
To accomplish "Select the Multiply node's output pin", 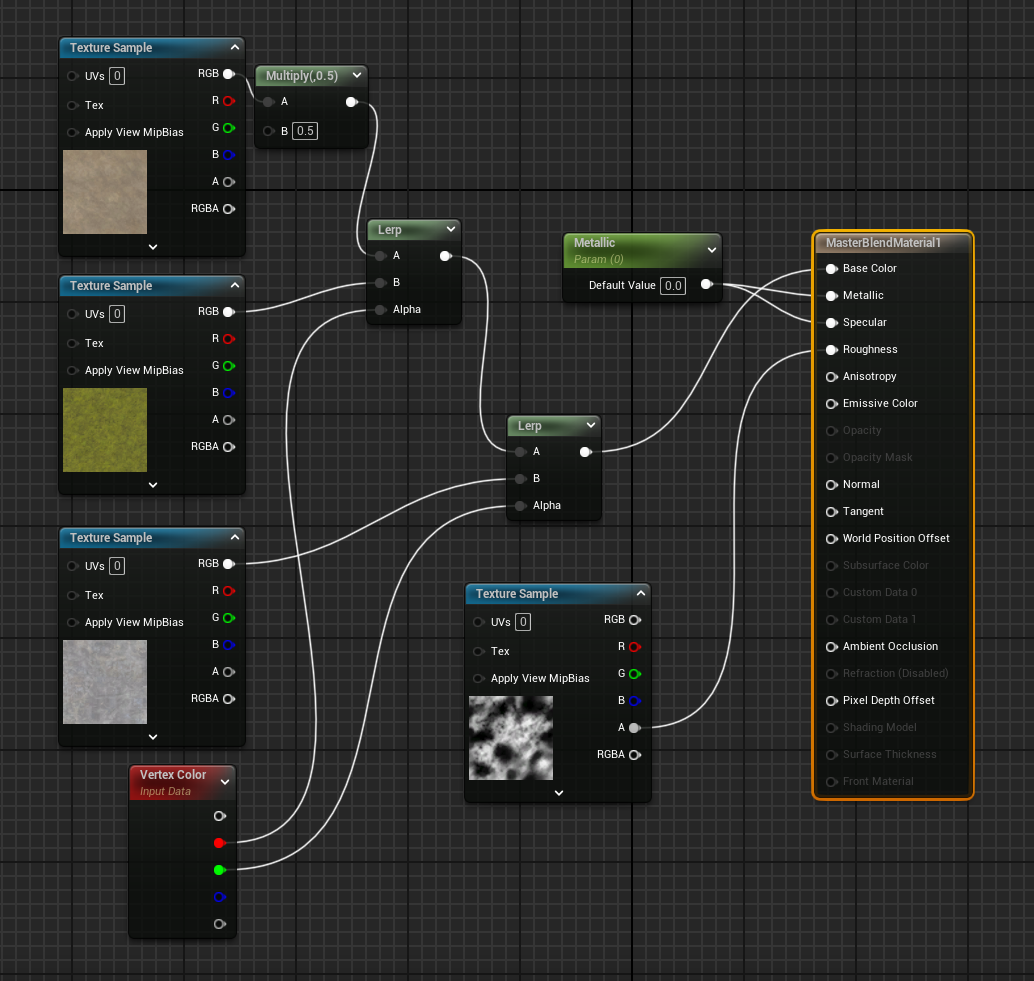I will coord(351,102).
